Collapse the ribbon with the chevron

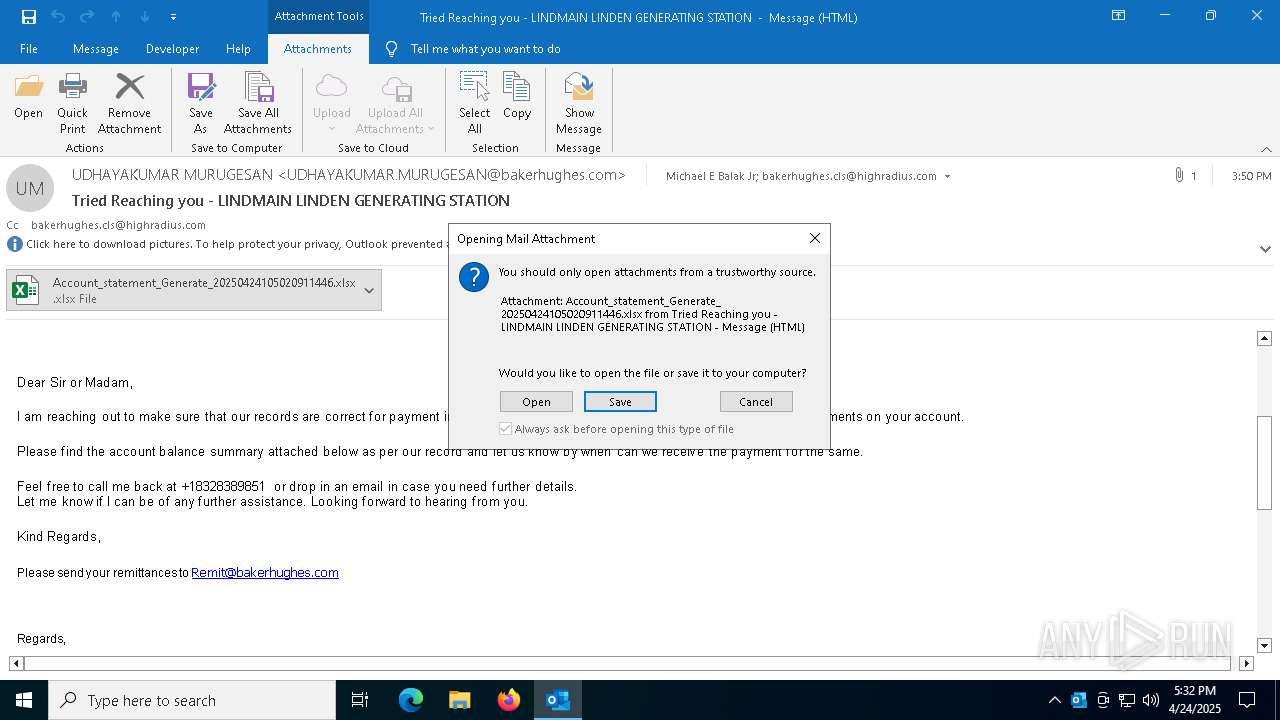tap(1266, 149)
